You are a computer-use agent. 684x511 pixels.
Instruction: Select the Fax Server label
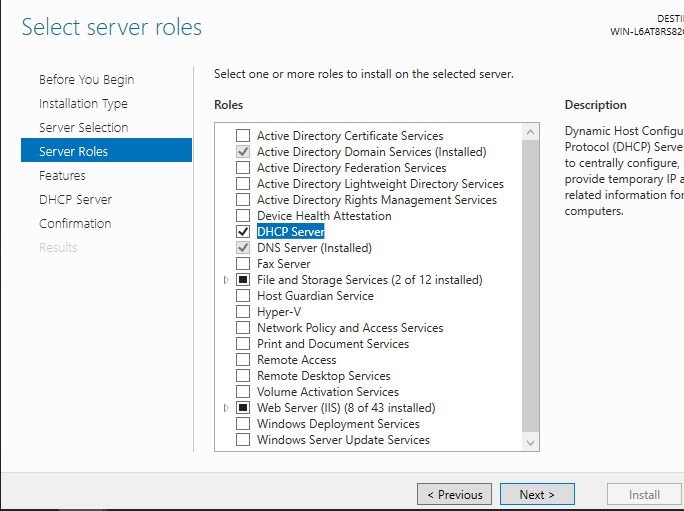pyautogui.click(x=284, y=264)
